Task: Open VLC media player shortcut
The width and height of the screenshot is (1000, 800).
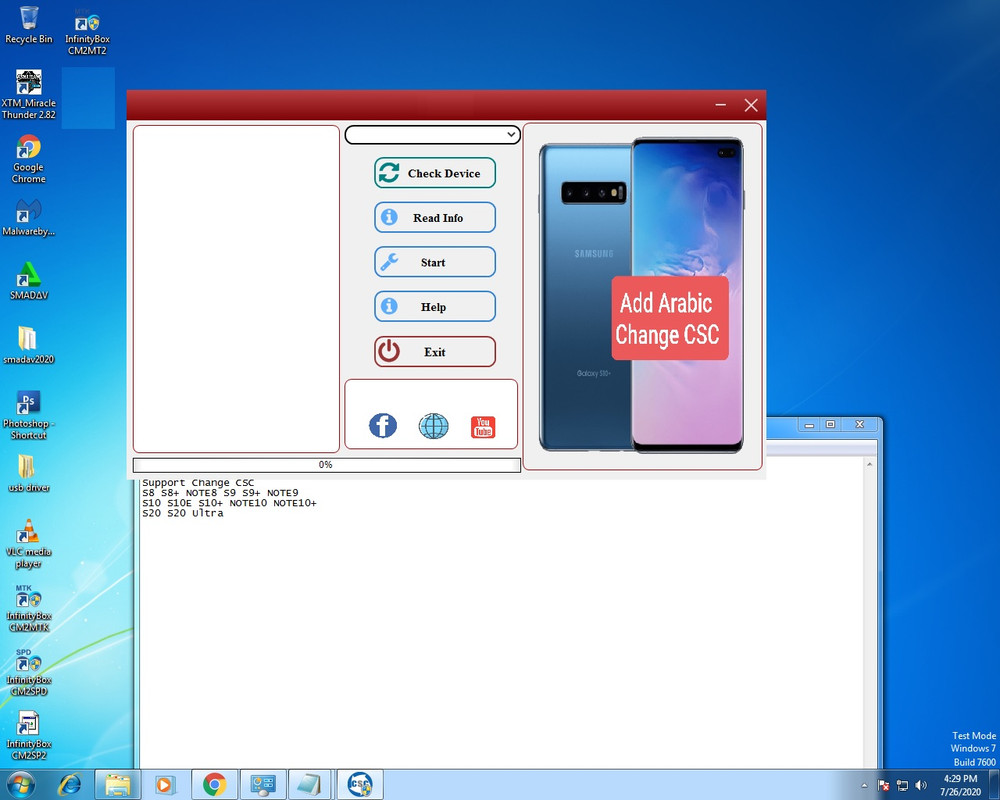Action: click(28, 544)
